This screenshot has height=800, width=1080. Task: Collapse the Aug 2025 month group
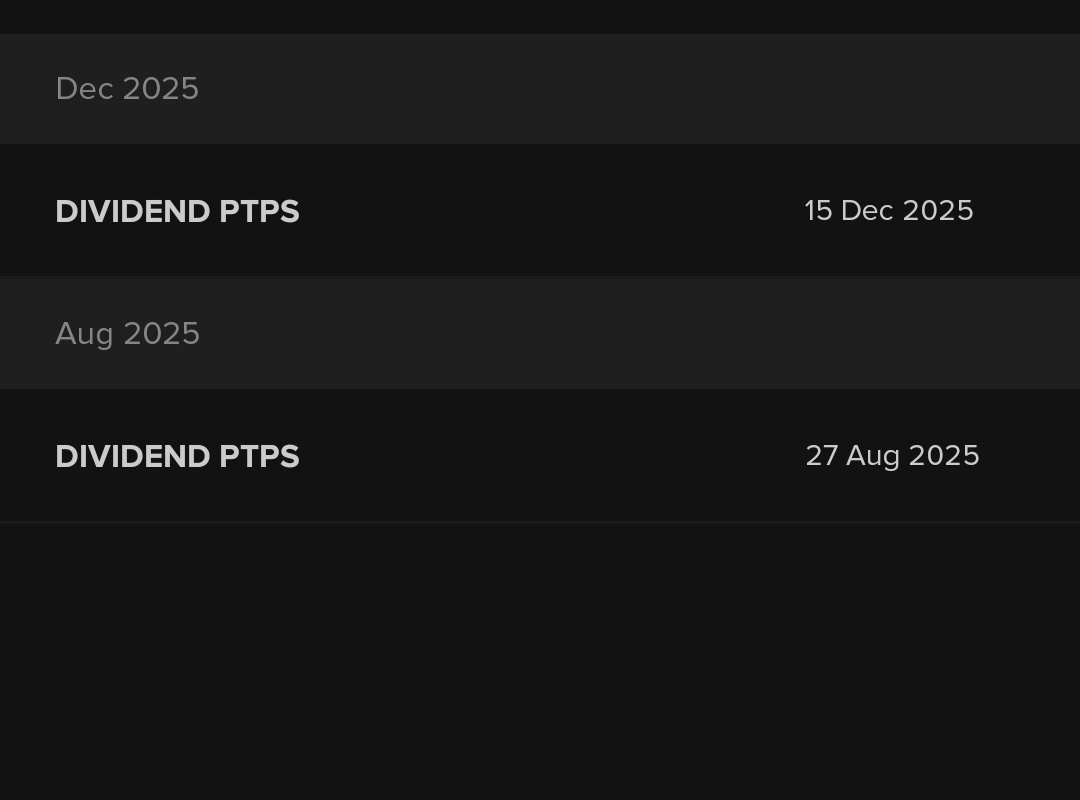pyautogui.click(x=540, y=334)
